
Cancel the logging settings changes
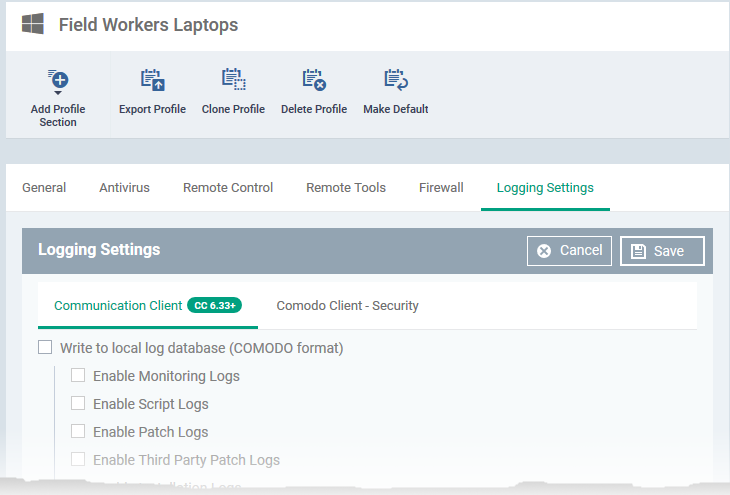[569, 251]
